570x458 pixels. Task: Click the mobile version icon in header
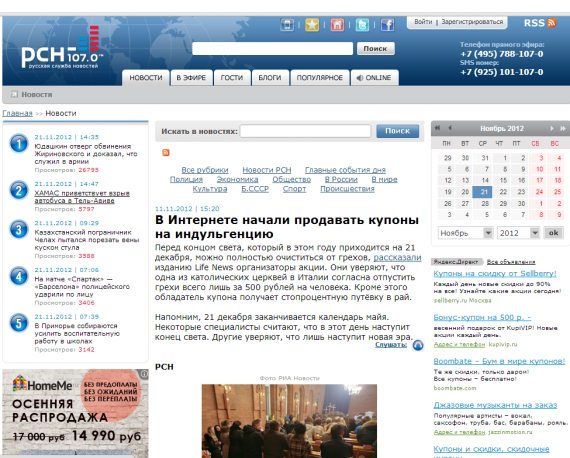point(287,25)
